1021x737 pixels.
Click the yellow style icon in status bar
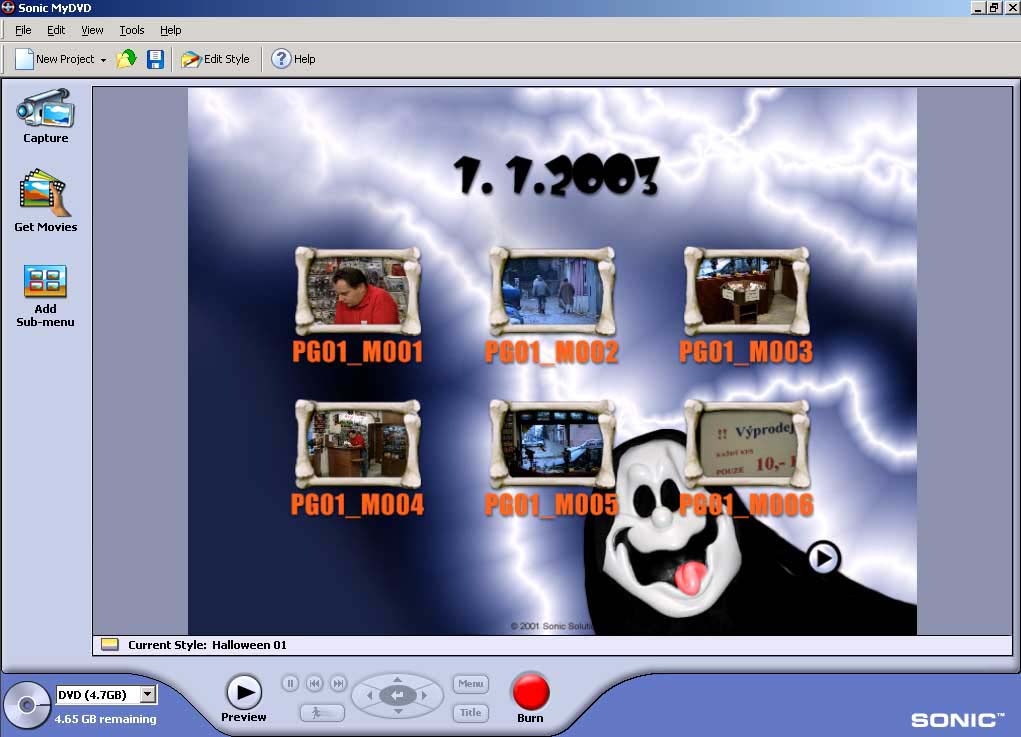[110, 645]
